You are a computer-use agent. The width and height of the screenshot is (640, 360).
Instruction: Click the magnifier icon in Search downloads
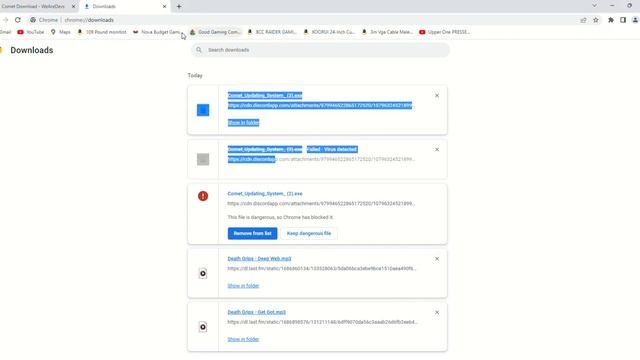(x=199, y=50)
